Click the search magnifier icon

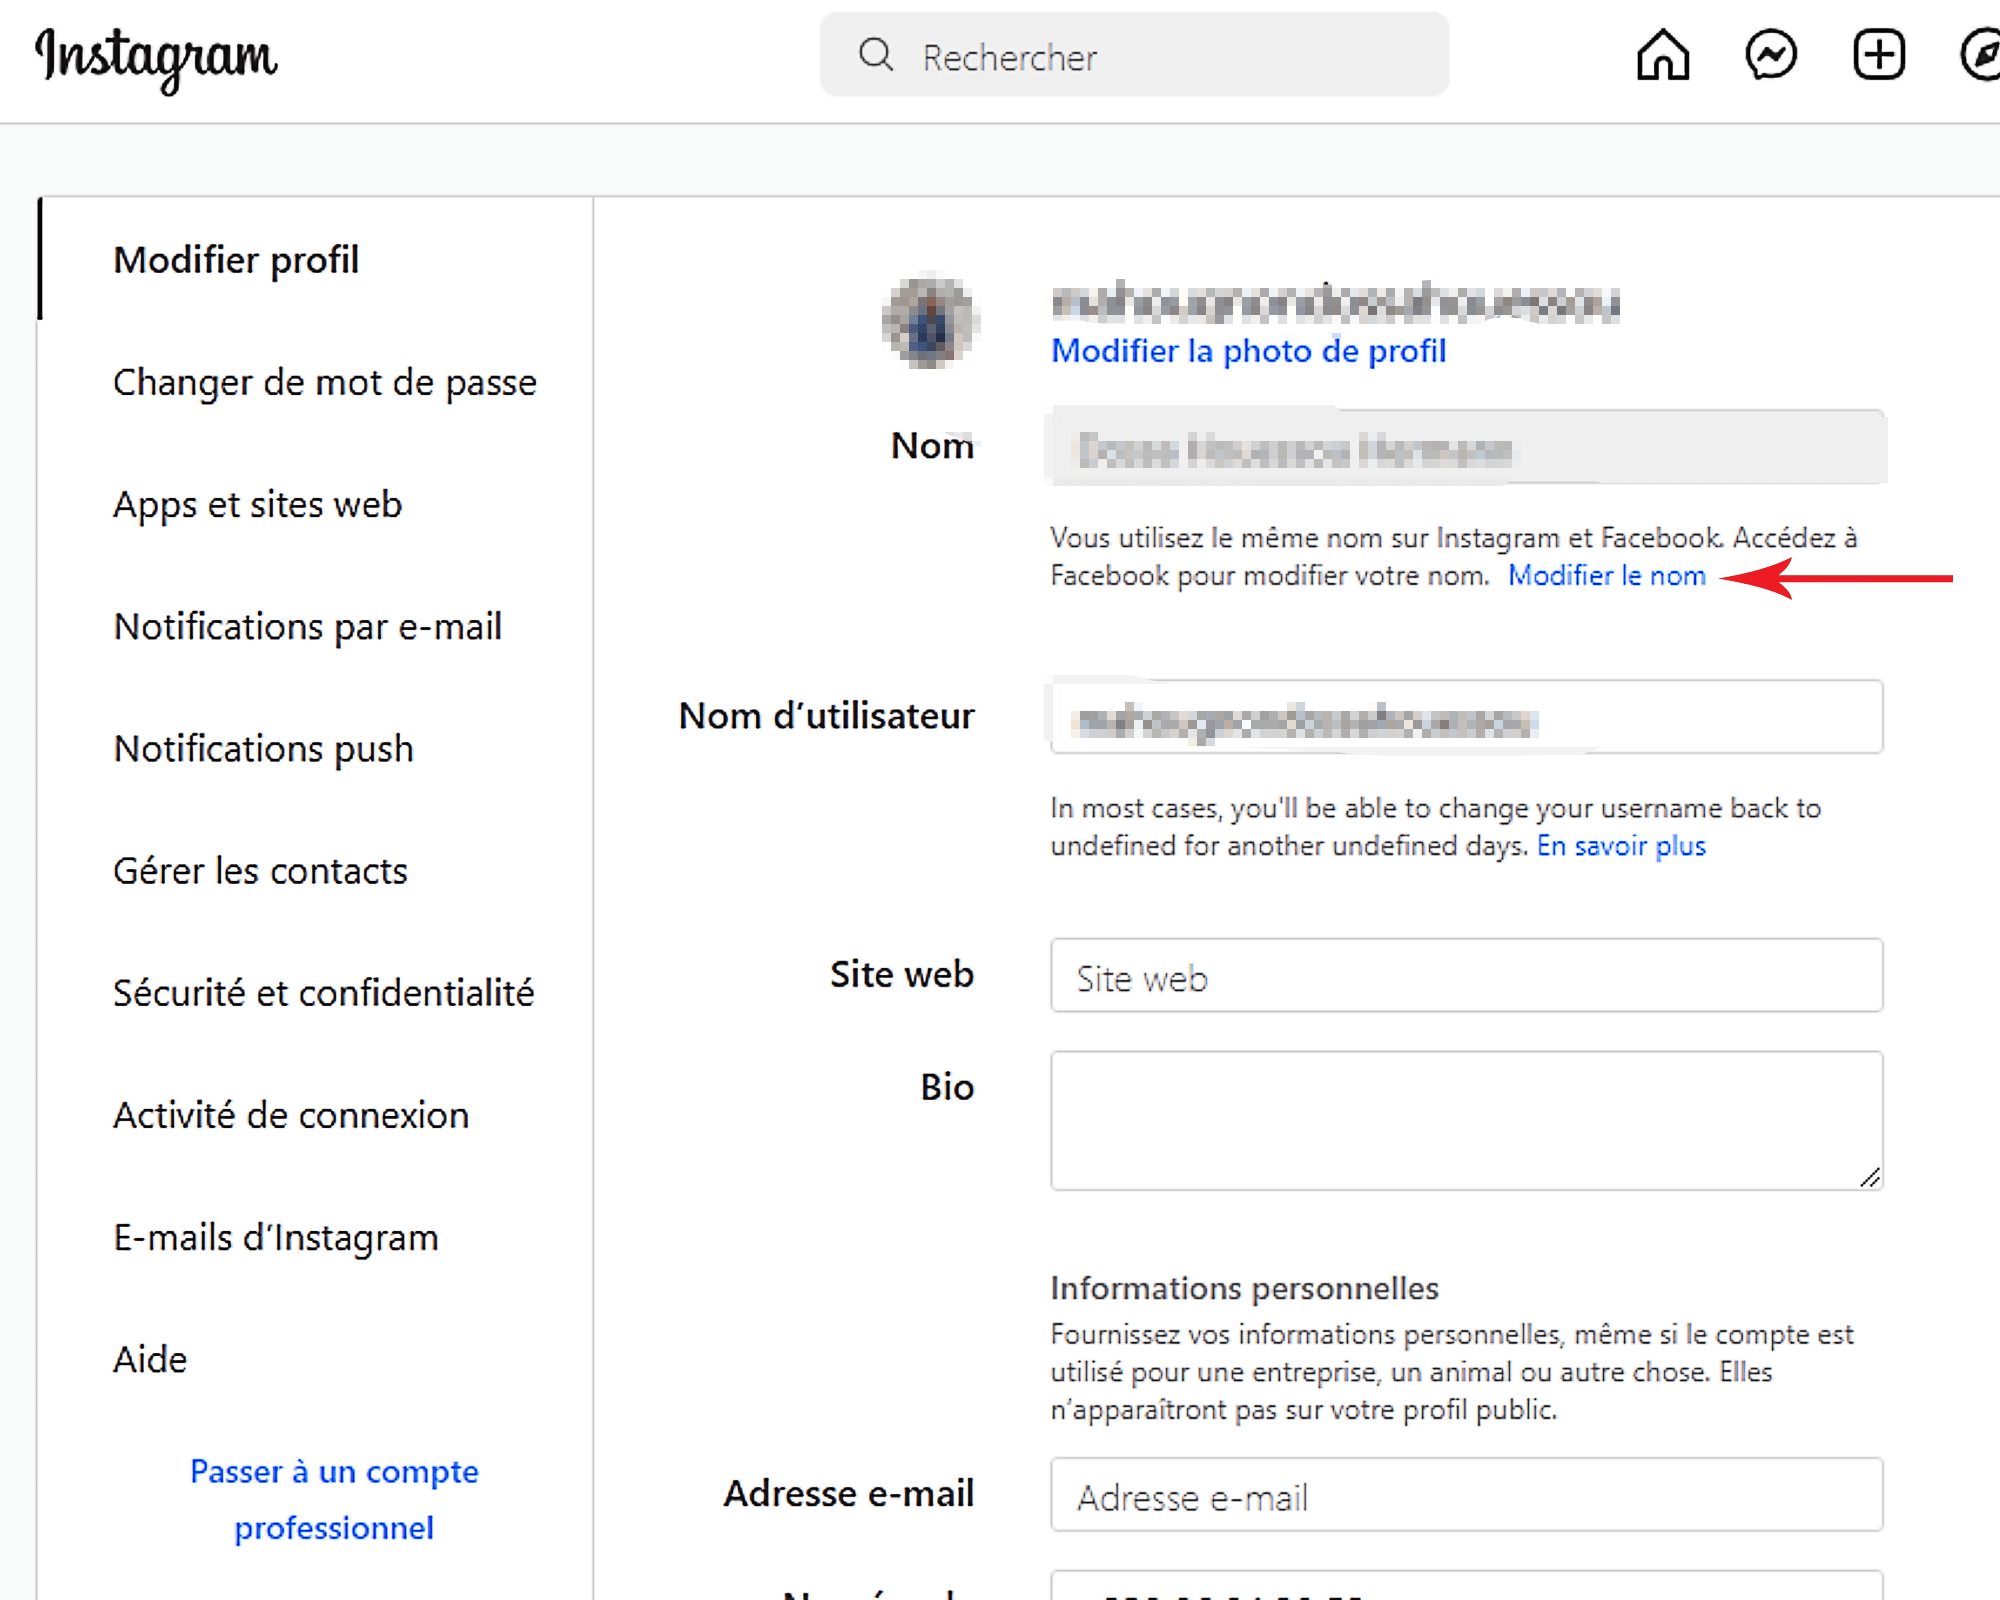coord(876,55)
